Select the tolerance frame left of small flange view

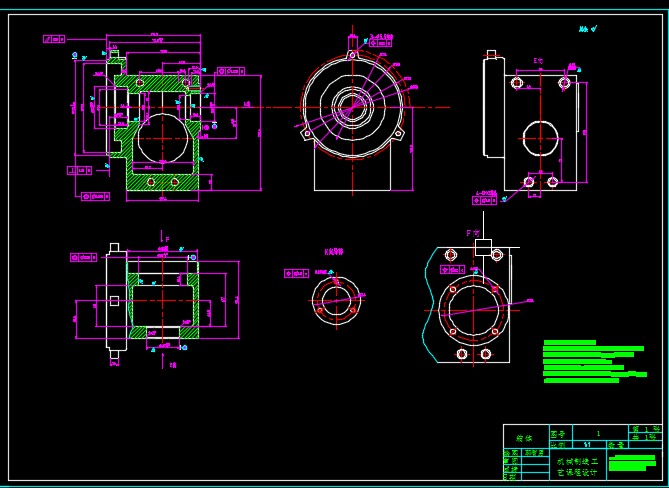coord(296,273)
